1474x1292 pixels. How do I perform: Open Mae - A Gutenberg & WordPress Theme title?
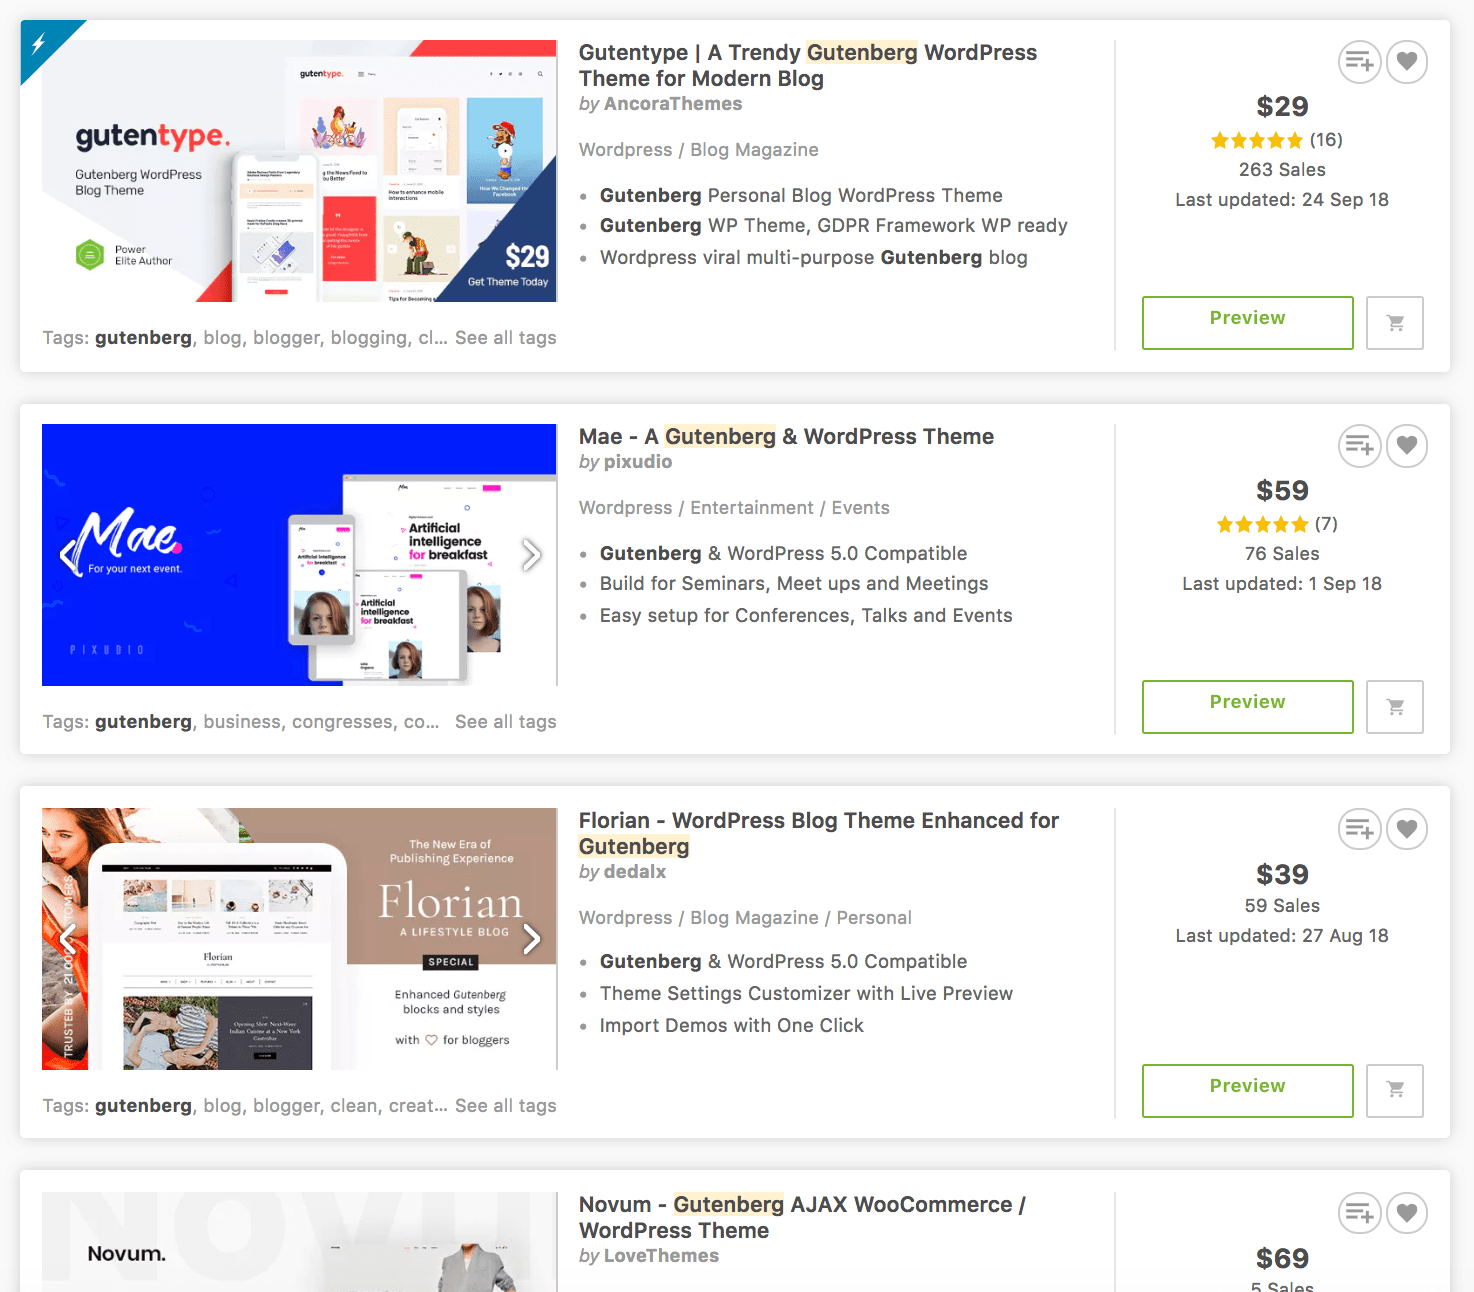[x=786, y=437]
